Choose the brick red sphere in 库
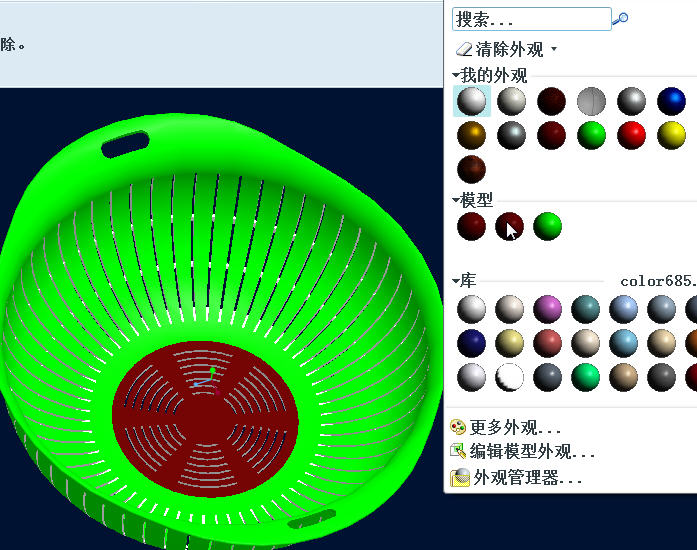The height and width of the screenshot is (550, 697). click(547, 343)
